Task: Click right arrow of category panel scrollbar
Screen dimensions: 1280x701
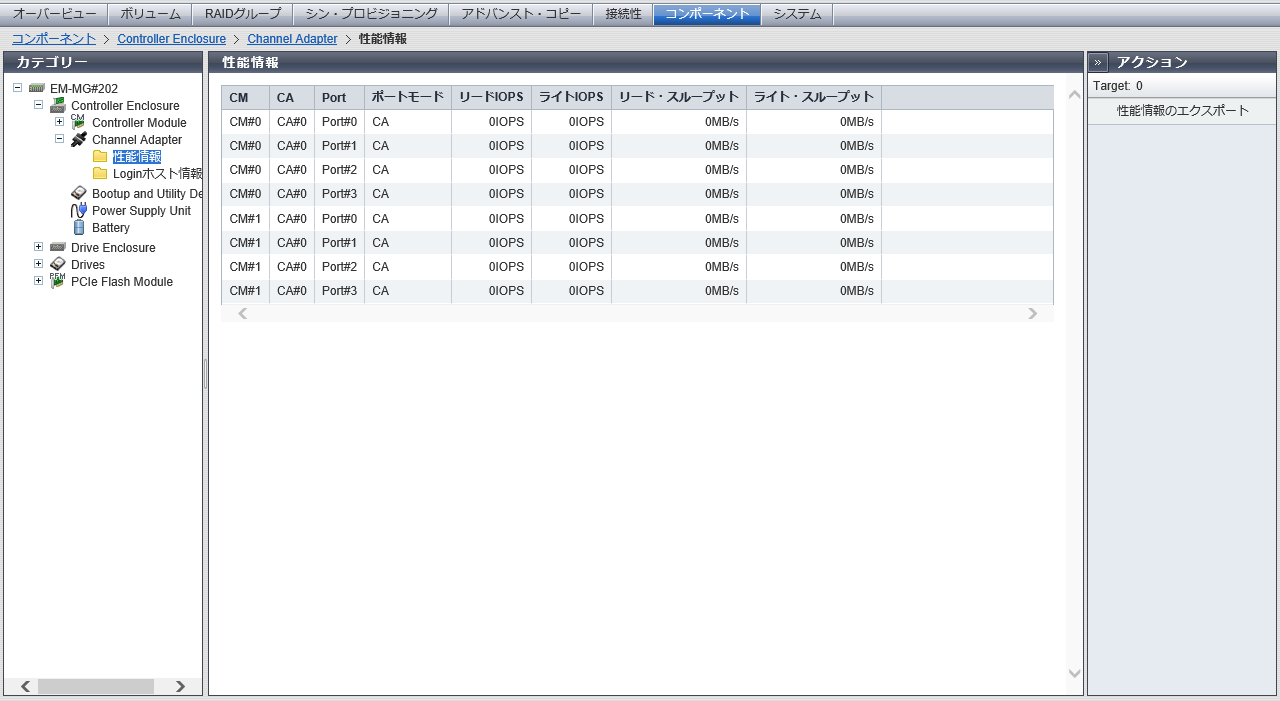Action: coord(180,686)
